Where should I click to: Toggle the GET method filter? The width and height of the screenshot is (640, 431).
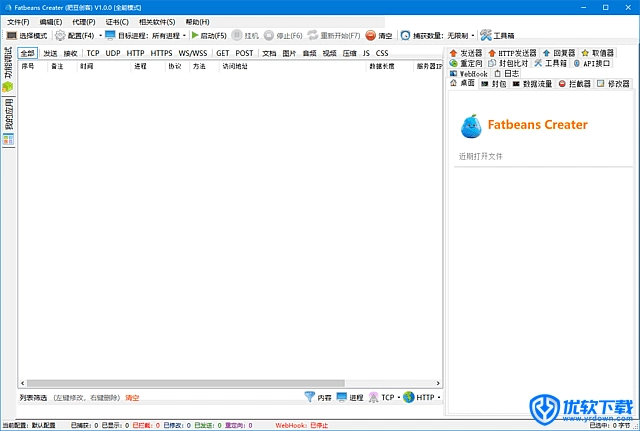(x=222, y=53)
